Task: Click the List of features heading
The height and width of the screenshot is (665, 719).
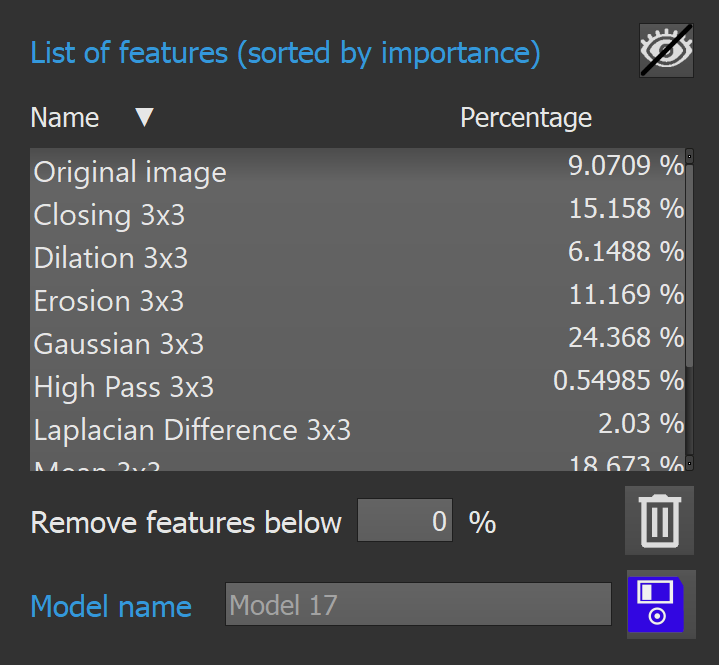Action: pyautogui.click(x=285, y=53)
